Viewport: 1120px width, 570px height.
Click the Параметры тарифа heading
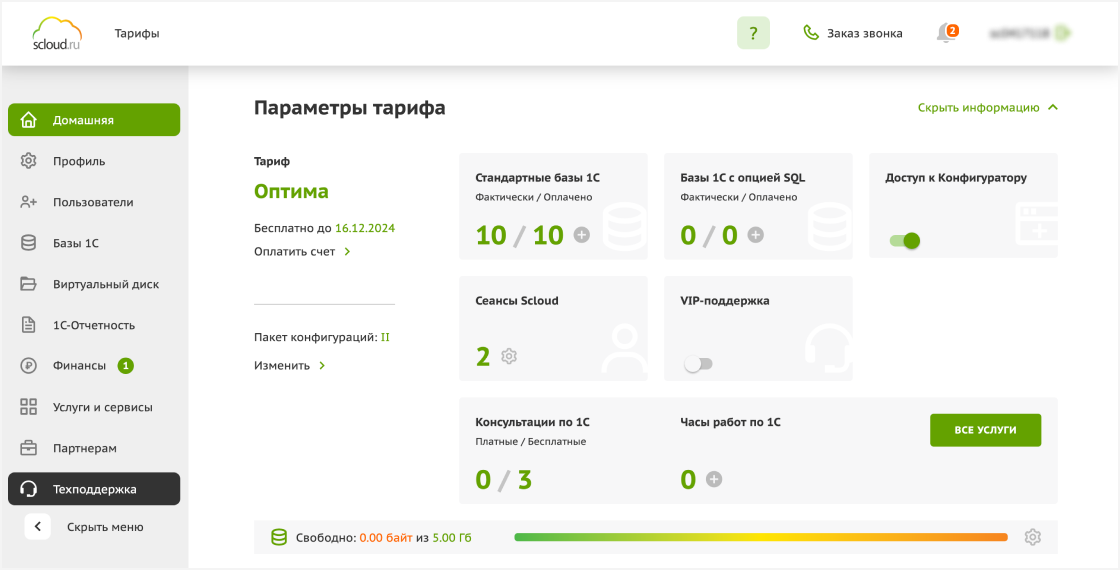click(350, 108)
